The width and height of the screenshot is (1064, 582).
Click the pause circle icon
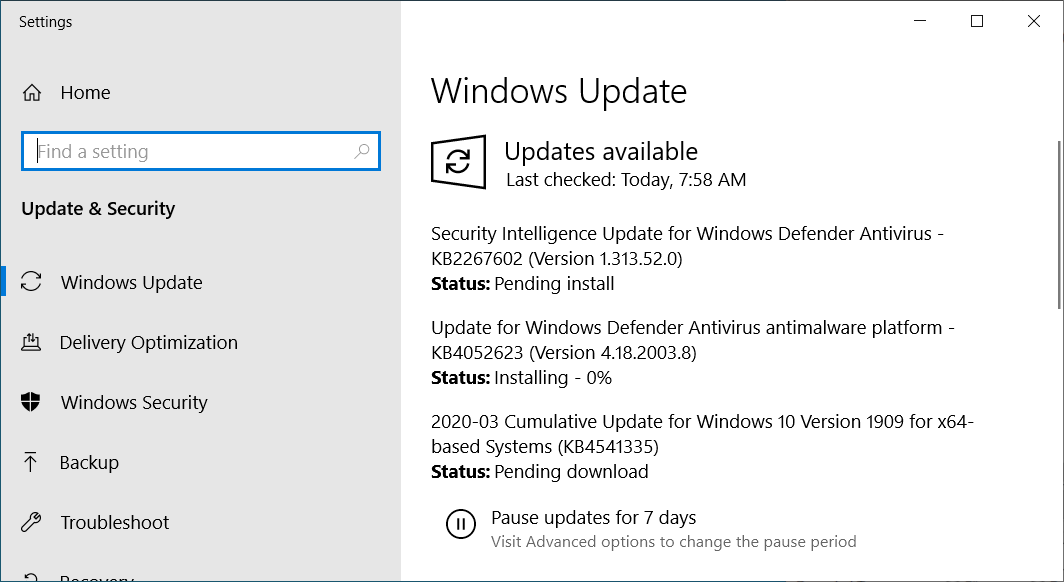[x=461, y=524]
